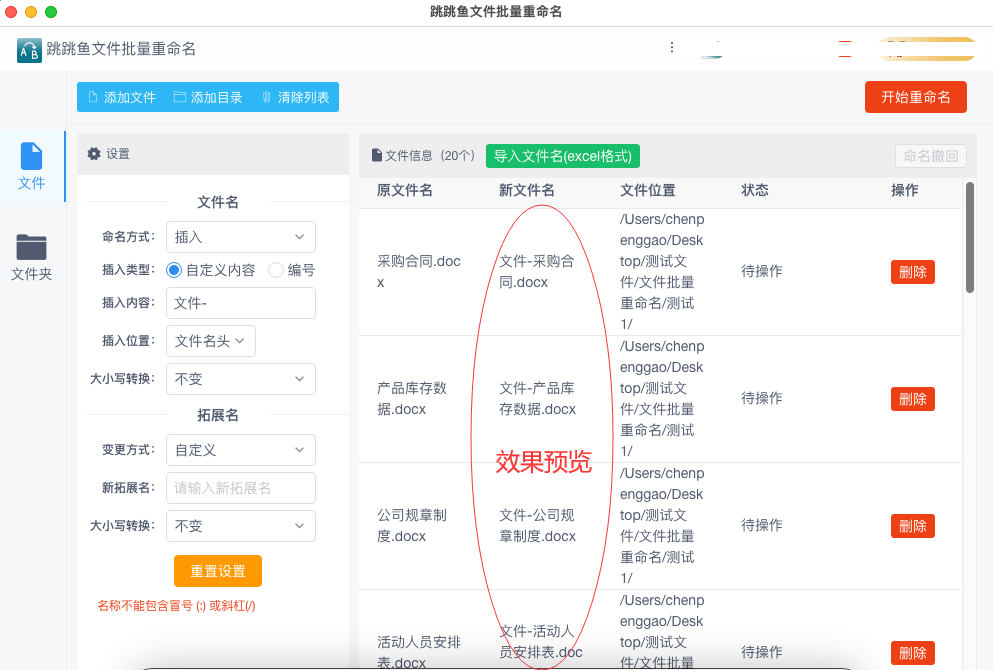
Task: Click file path cell in 采购合同 row
Action: pos(662,272)
